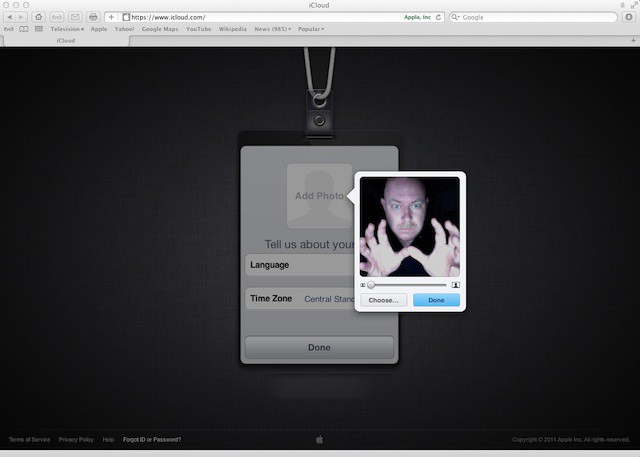Open the Terms of Service link
The image size is (640, 457).
29,439
